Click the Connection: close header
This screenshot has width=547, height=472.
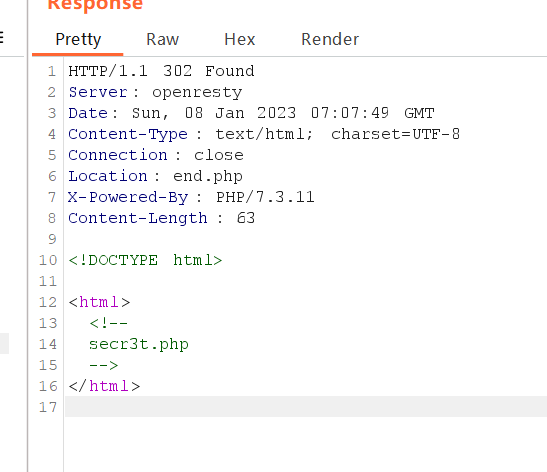(156, 155)
